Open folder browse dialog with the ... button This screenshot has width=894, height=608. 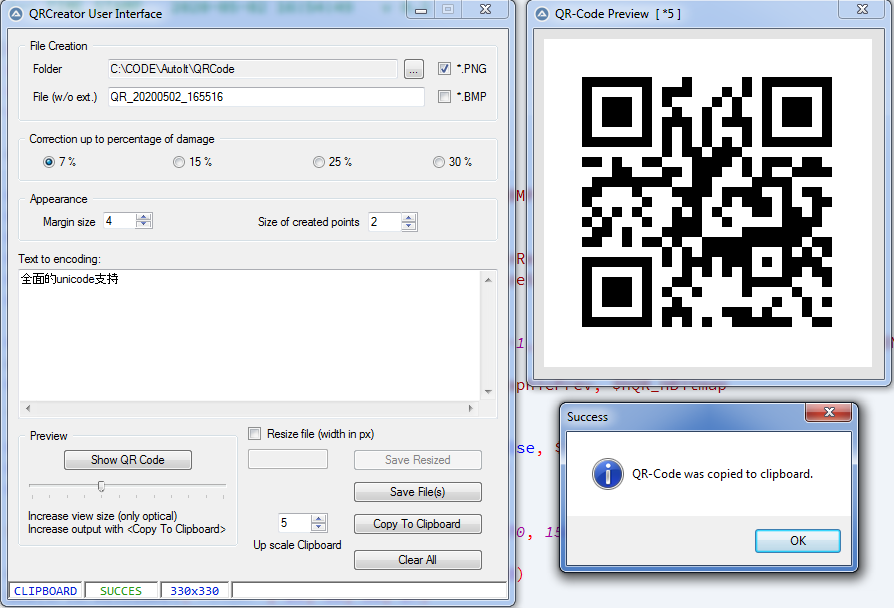pos(414,69)
